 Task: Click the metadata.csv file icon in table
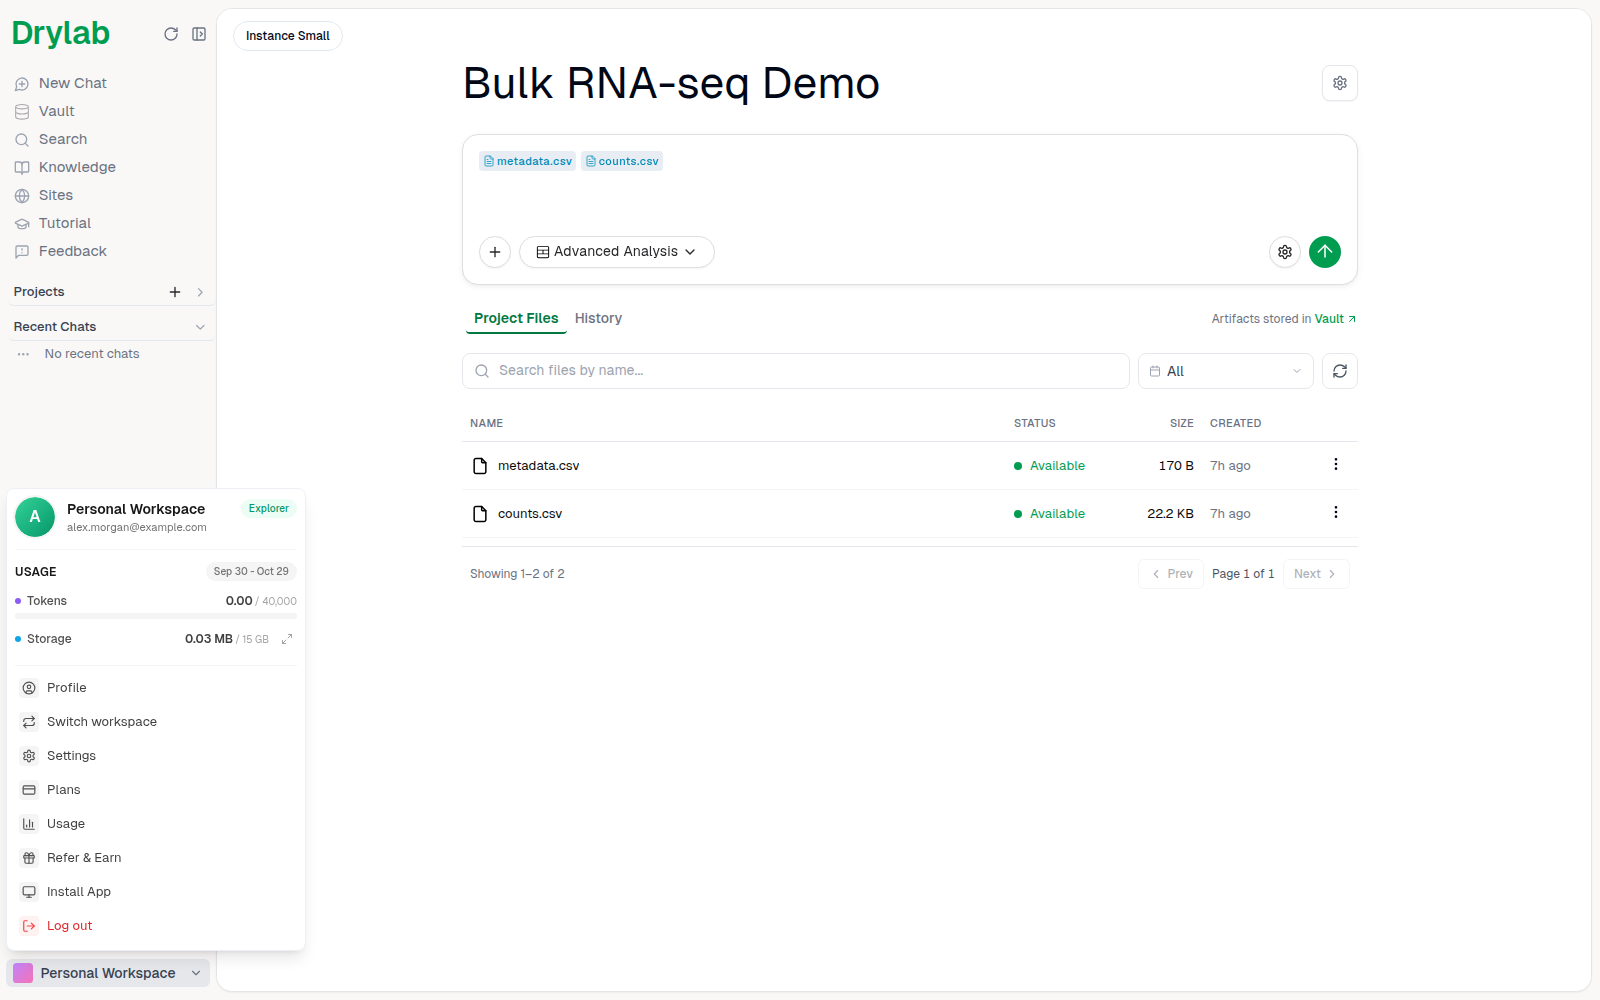pos(480,466)
